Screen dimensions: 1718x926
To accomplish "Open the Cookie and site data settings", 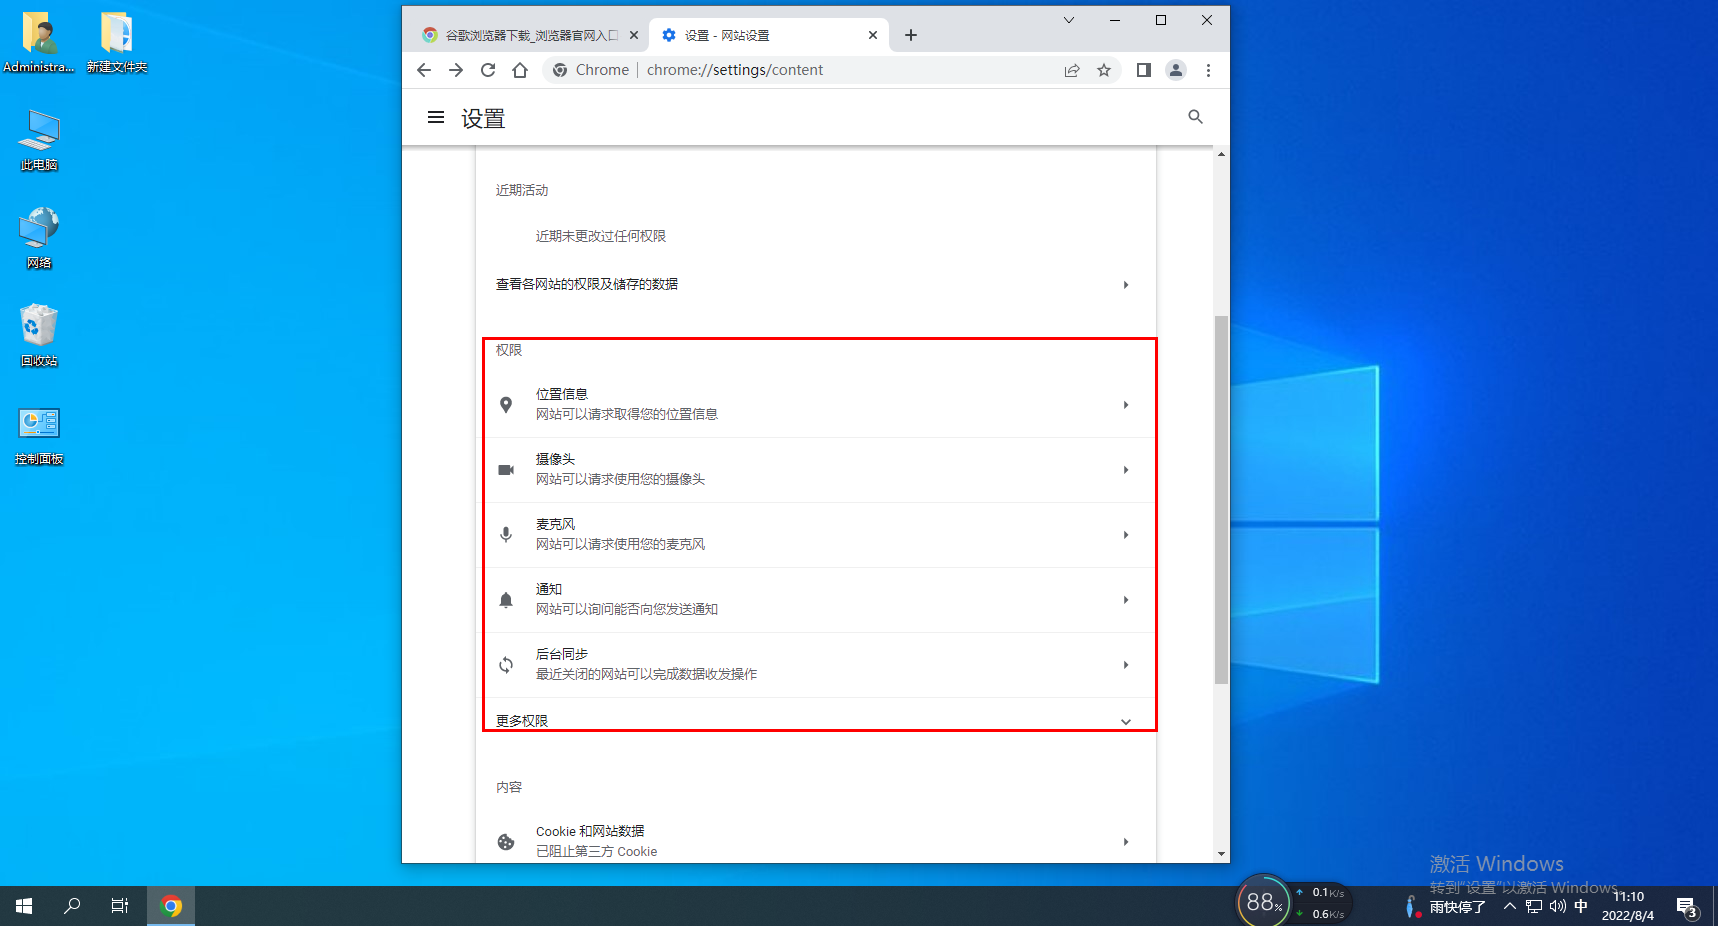I will [816, 840].
